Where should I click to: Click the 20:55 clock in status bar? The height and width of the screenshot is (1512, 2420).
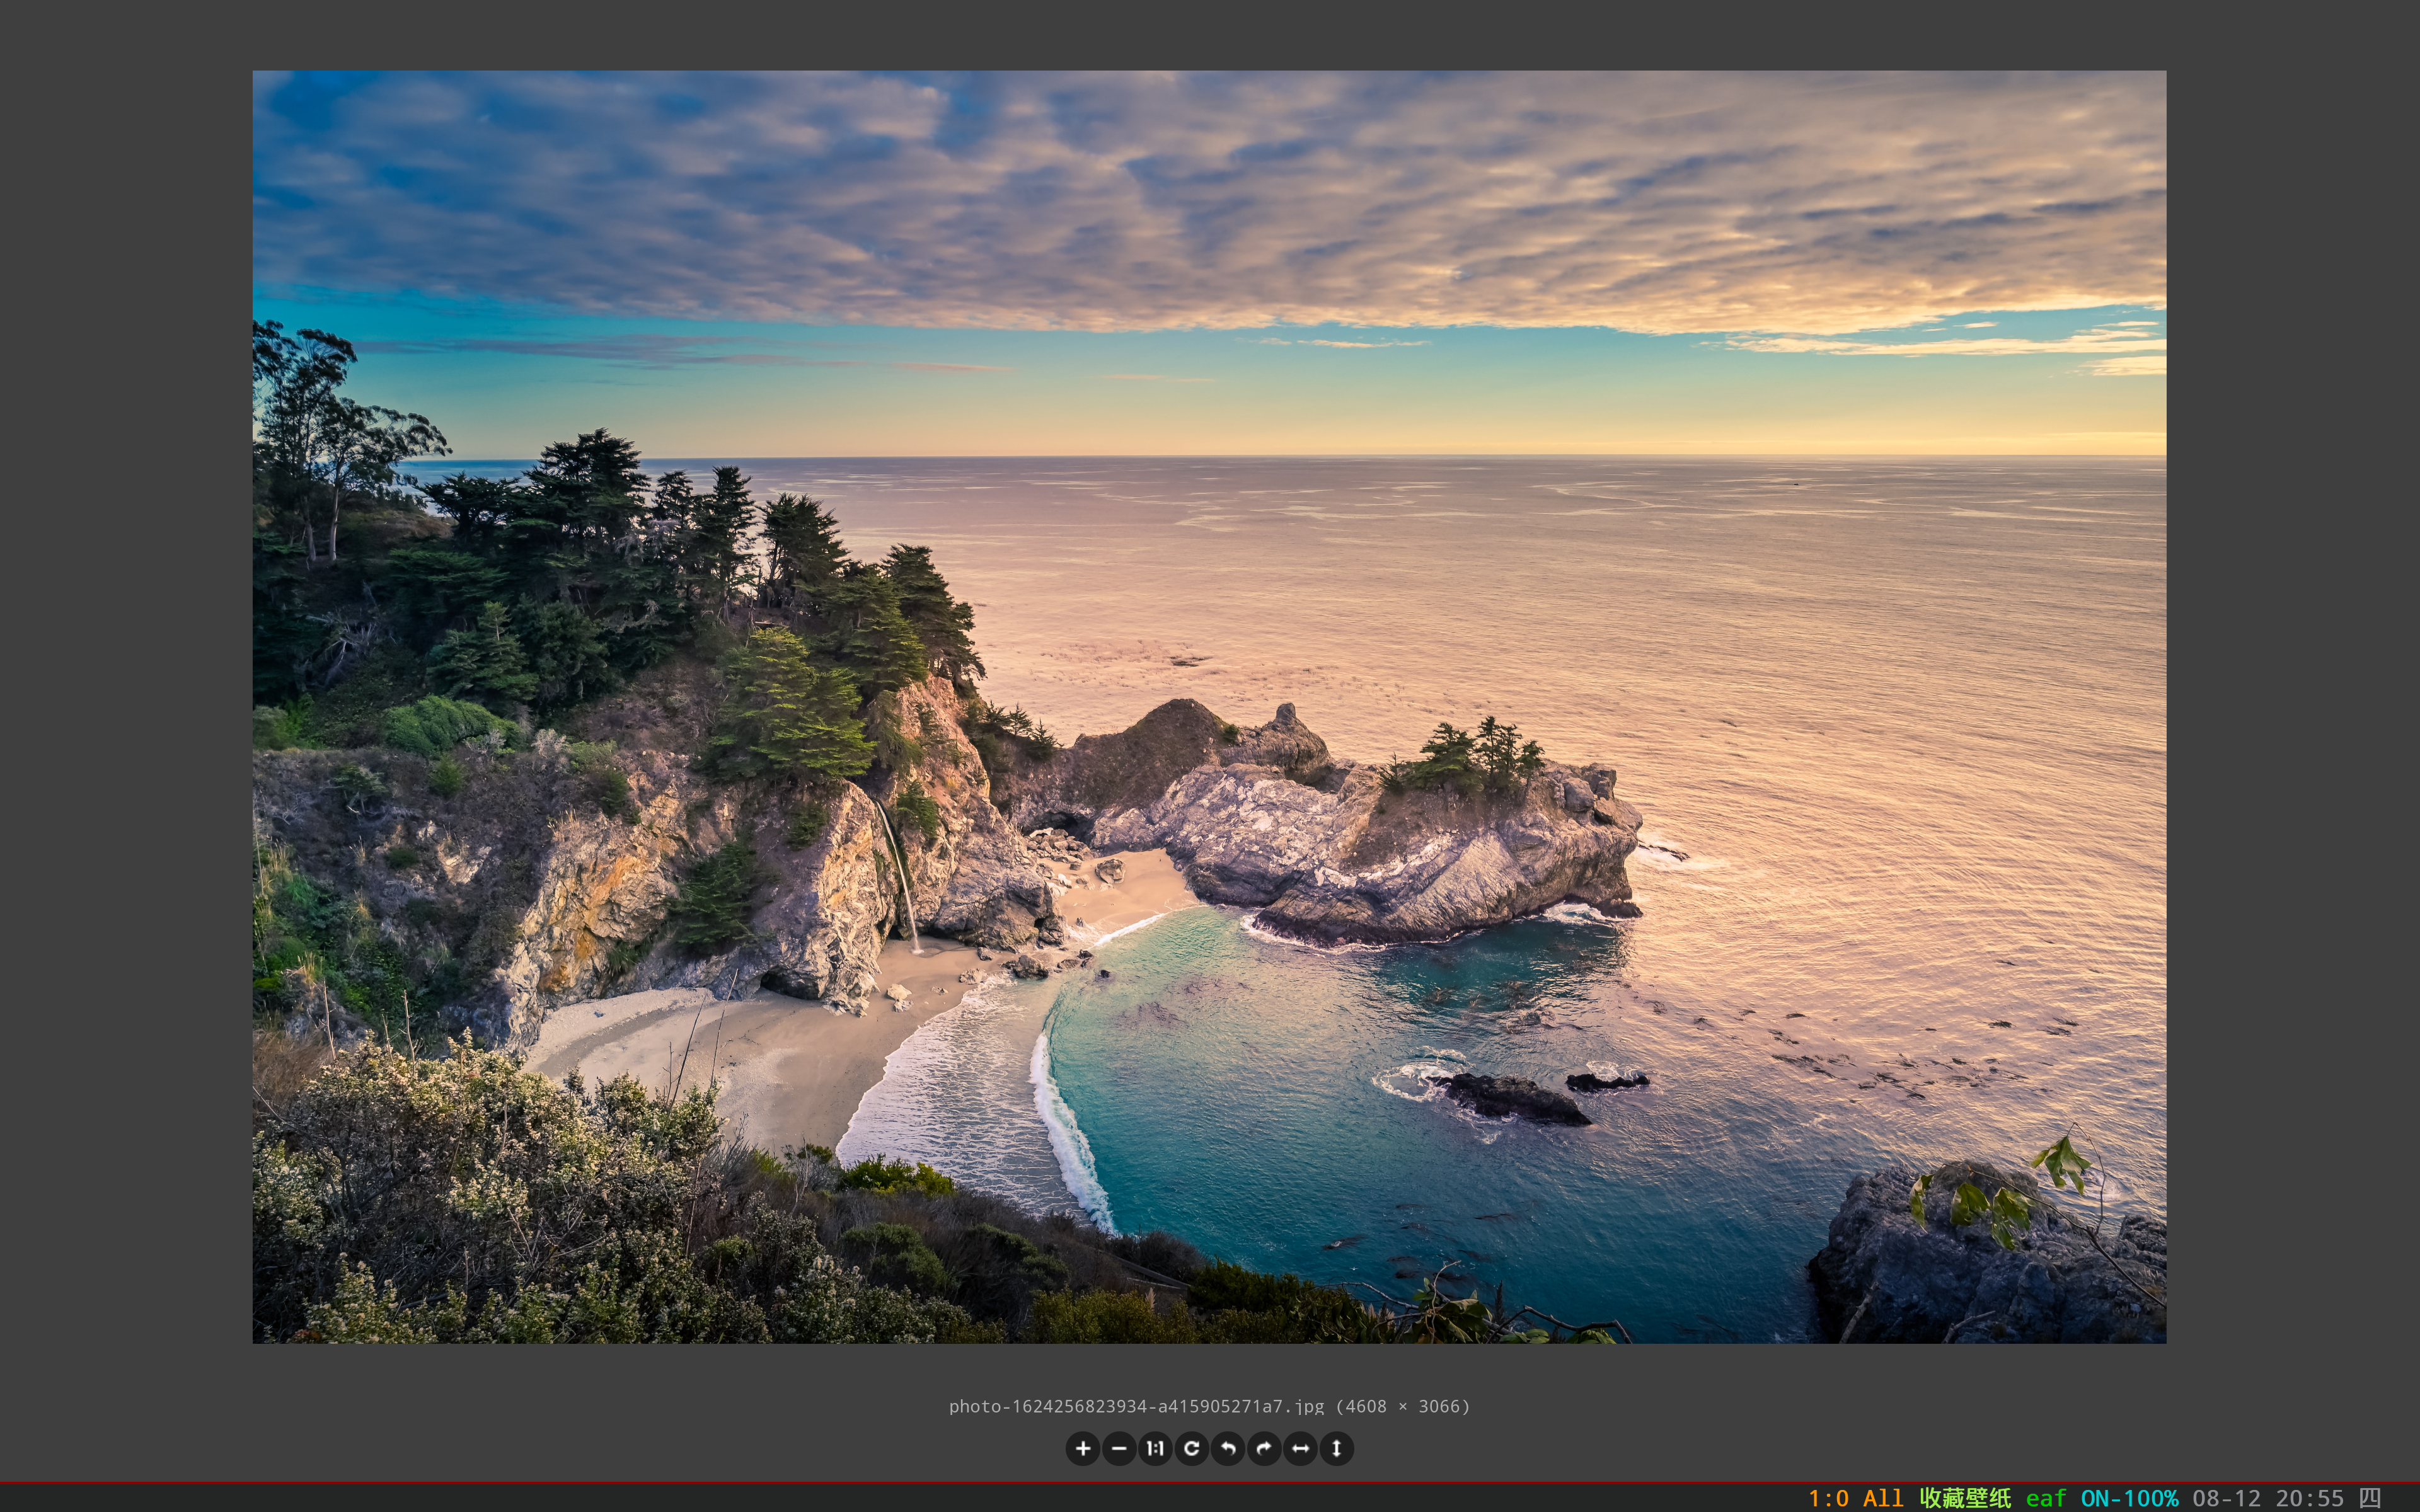tap(2309, 1498)
